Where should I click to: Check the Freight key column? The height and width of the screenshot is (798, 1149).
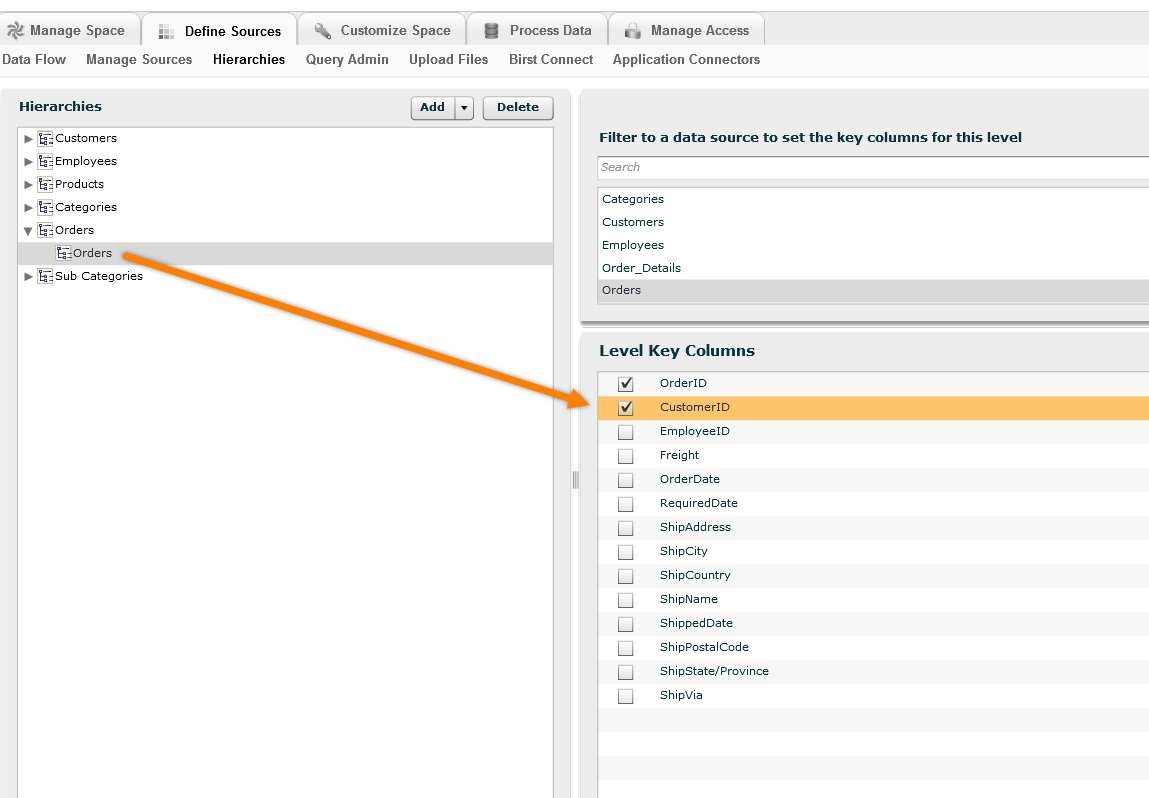point(625,456)
